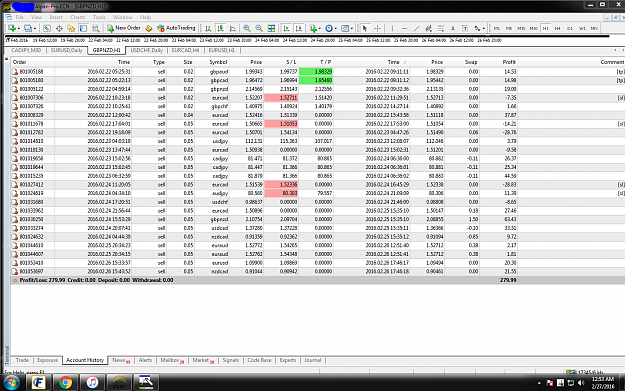Switch timeframe to M30
Screen dimensions: 625x391
pos(533,28)
